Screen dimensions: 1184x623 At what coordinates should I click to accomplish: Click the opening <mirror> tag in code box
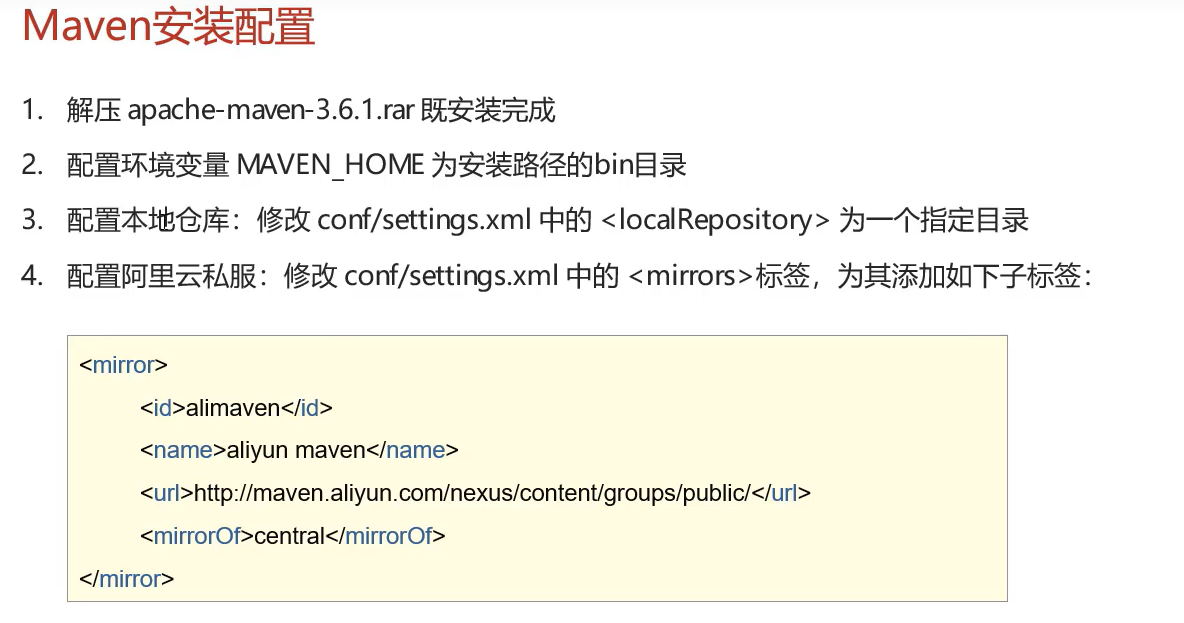(123, 364)
